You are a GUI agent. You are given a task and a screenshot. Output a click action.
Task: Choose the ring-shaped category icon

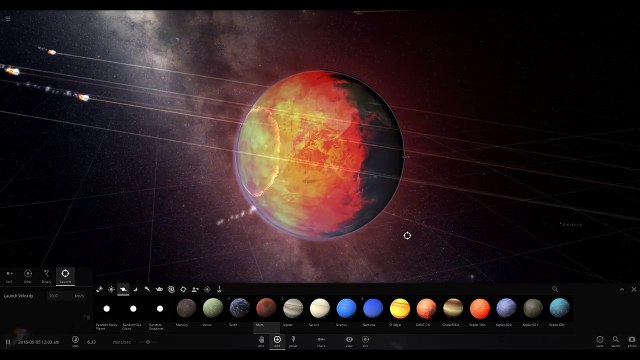coord(183,289)
